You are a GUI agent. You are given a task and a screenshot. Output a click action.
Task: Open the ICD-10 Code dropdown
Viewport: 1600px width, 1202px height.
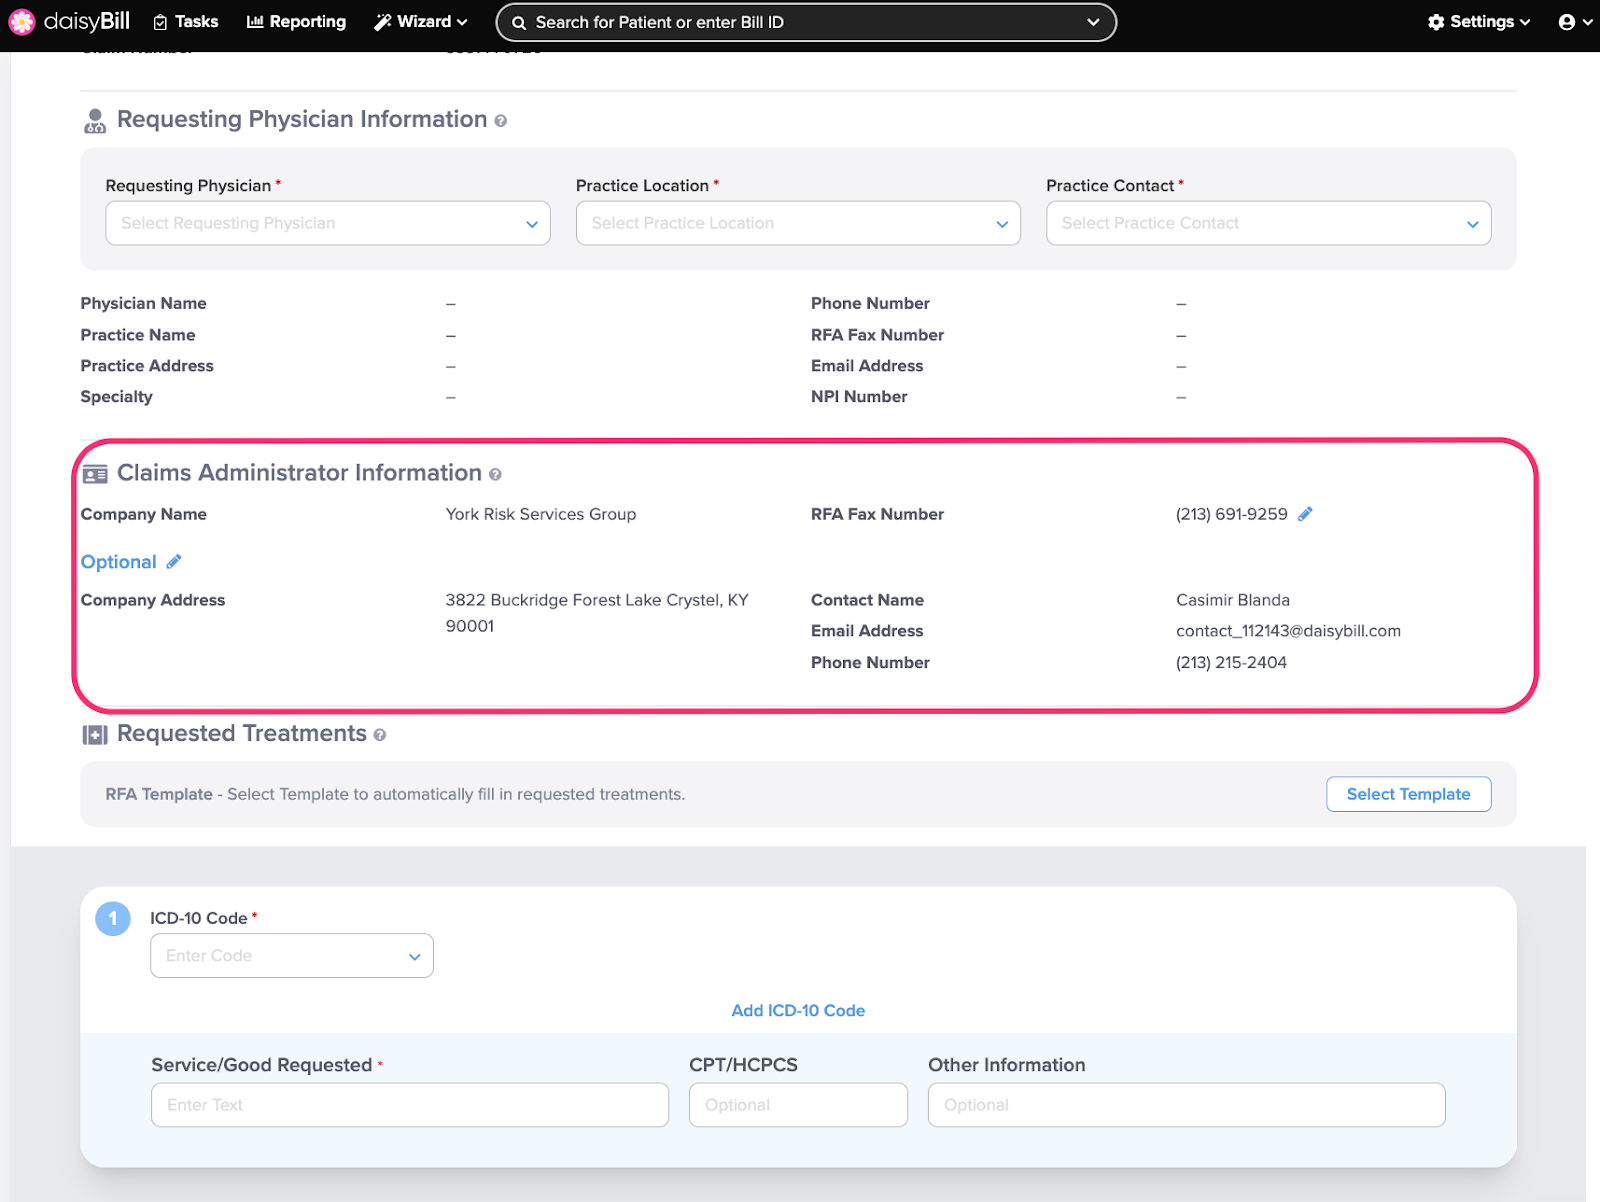pyautogui.click(x=291, y=956)
